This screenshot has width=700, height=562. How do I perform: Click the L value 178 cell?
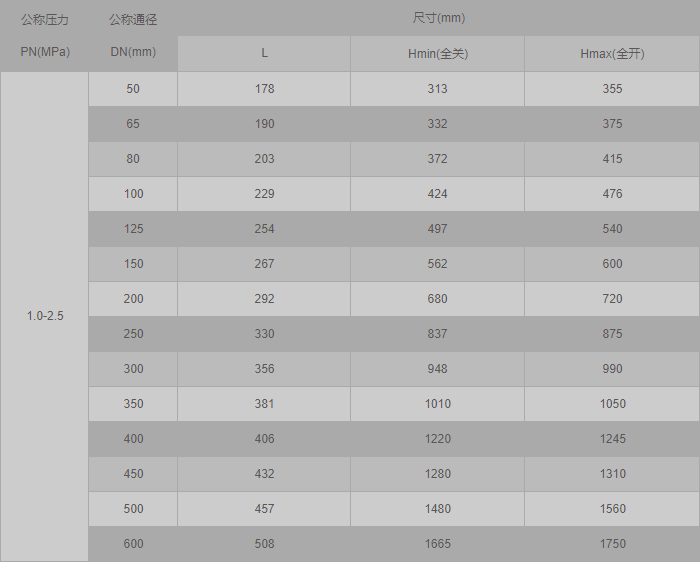[x=264, y=89]
